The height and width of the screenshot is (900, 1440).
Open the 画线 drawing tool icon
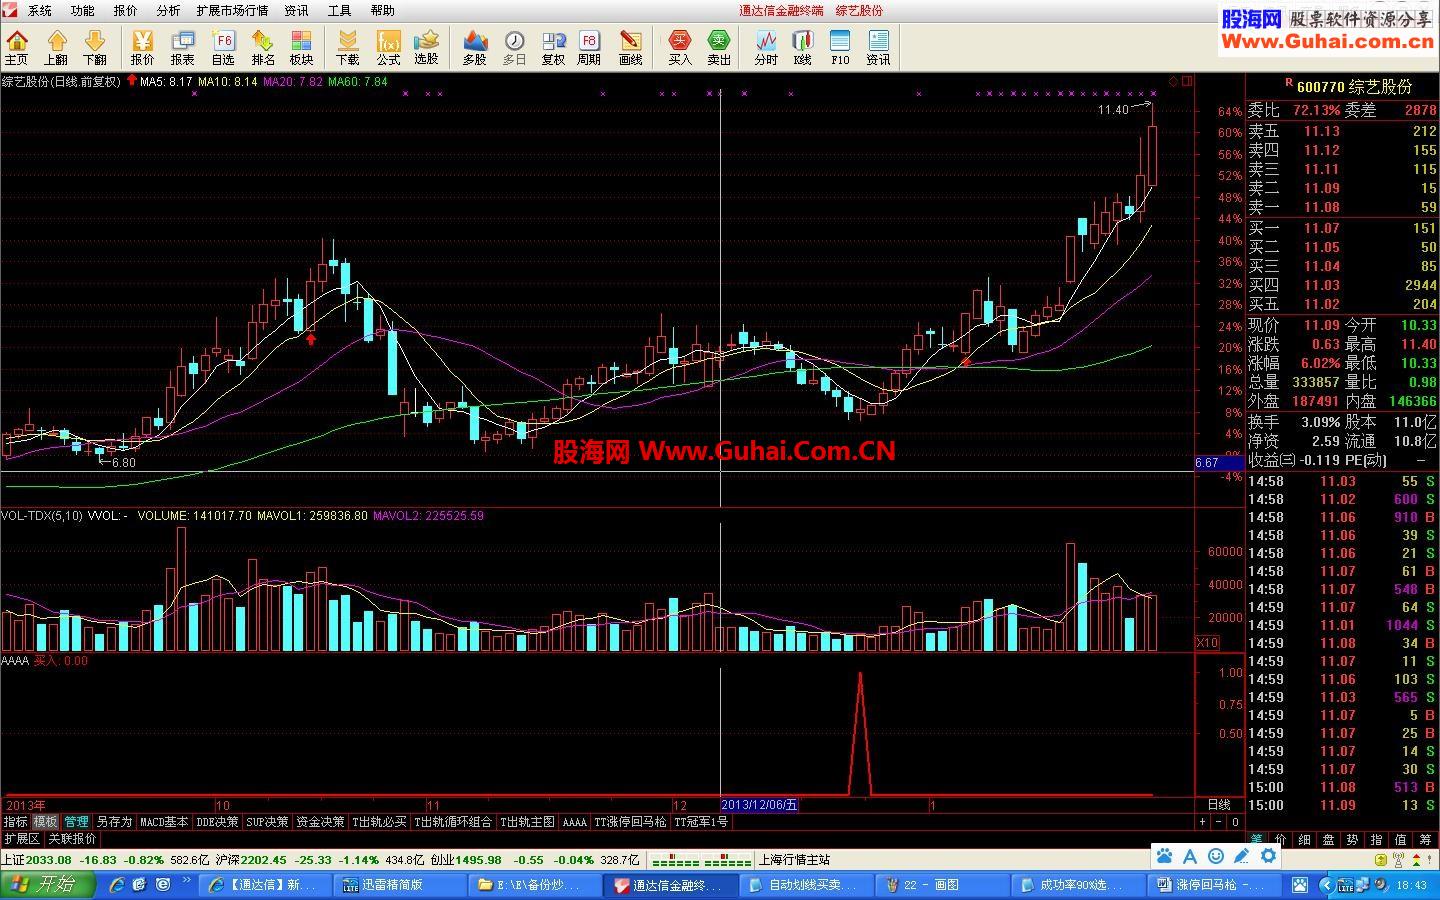coord(631,47)
